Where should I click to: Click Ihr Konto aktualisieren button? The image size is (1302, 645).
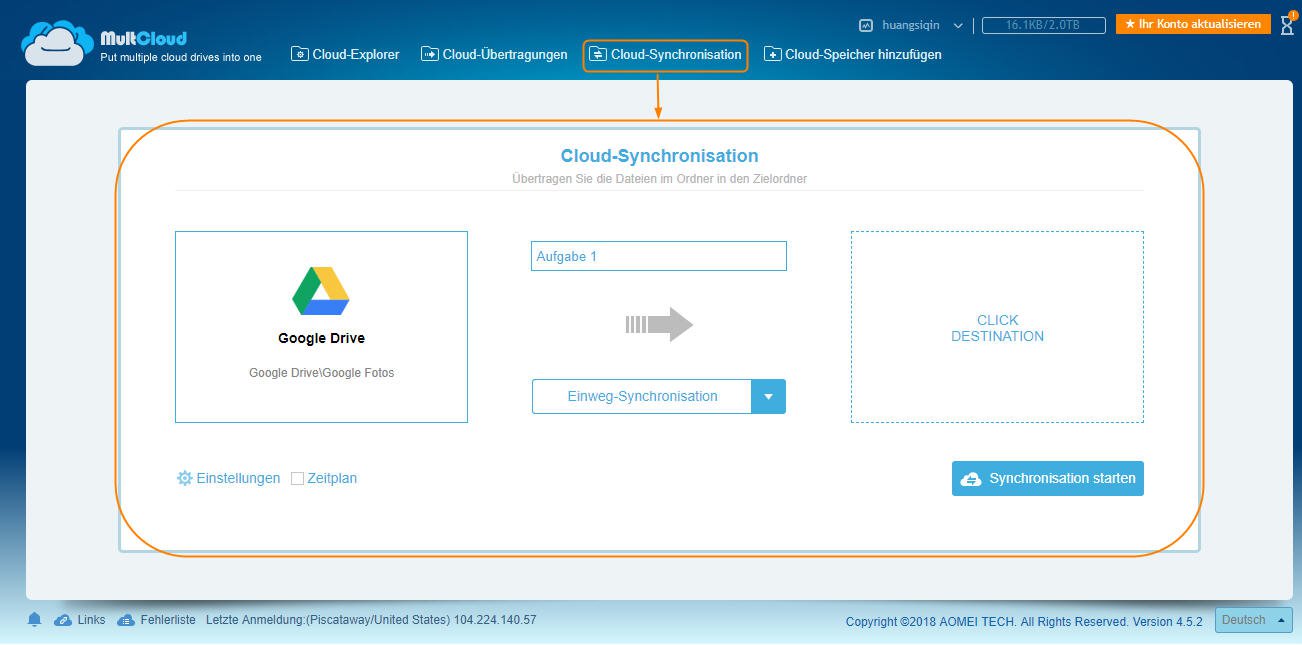coord(1192,24)
